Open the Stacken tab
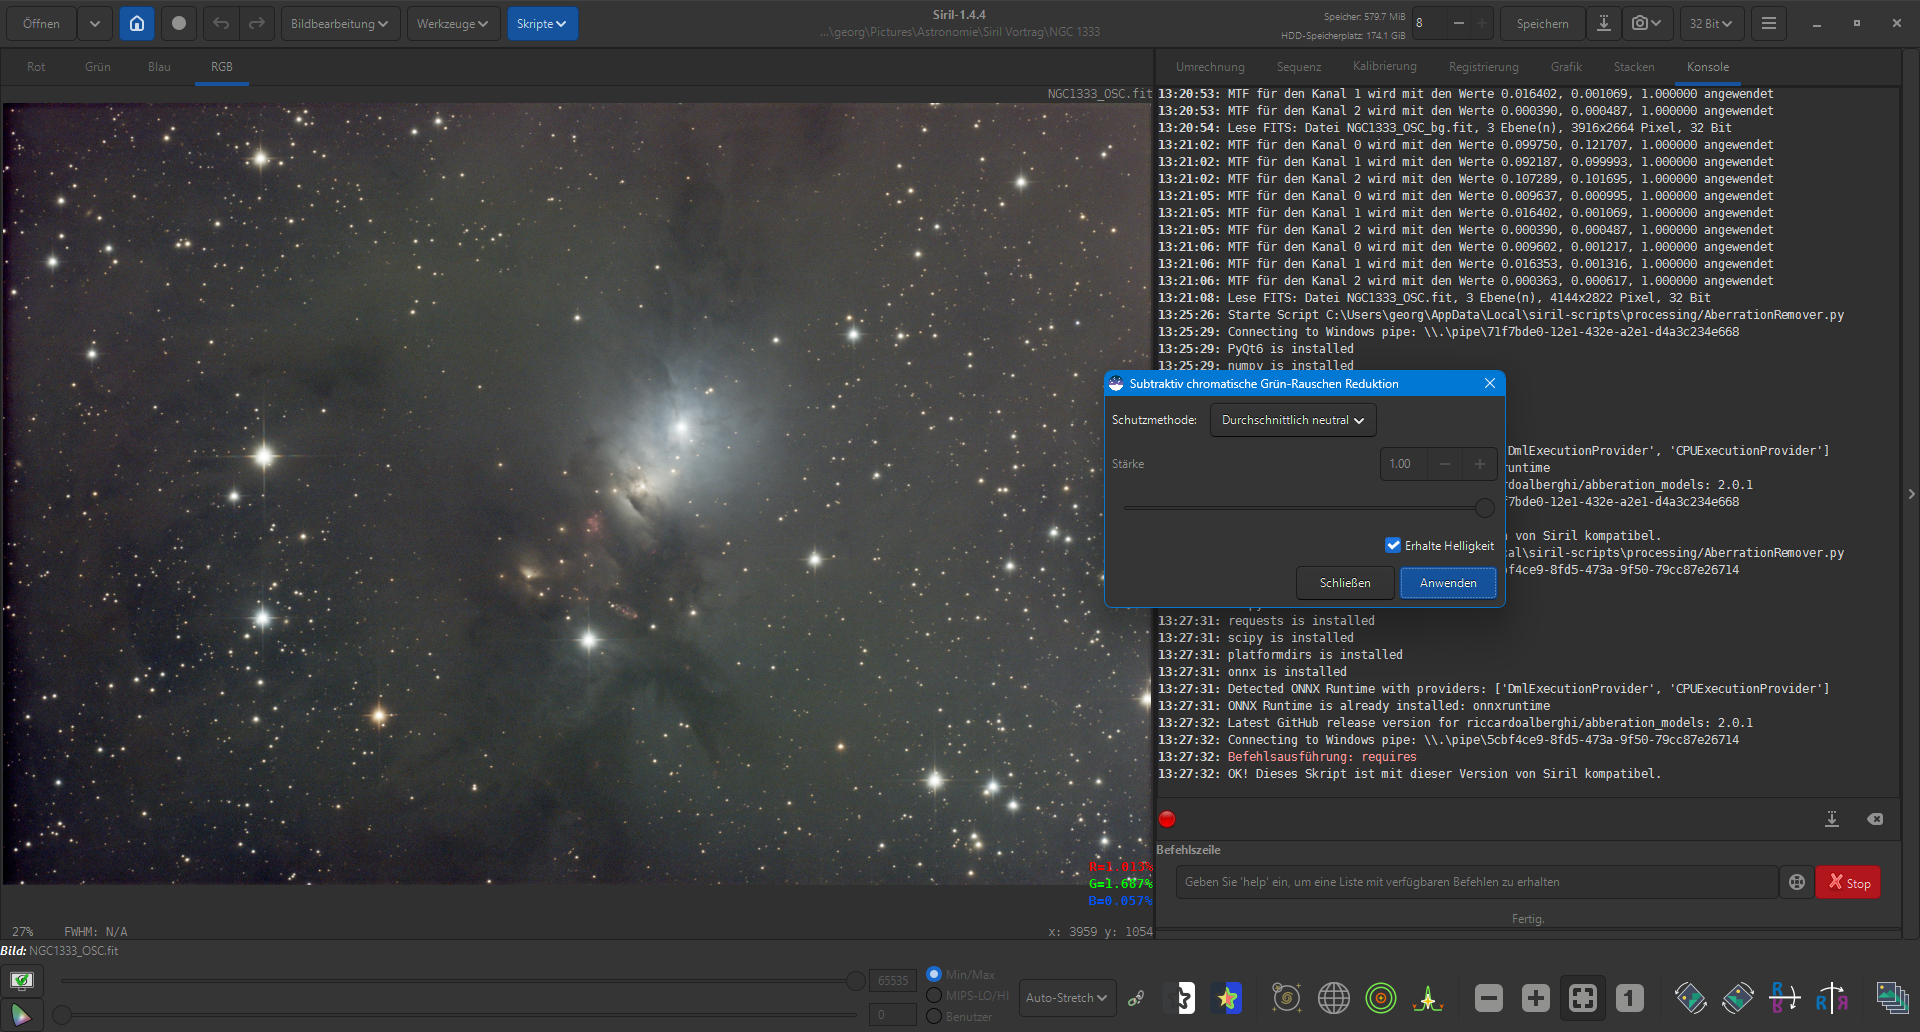The image size is (1920, 1032). point(1634,67)
